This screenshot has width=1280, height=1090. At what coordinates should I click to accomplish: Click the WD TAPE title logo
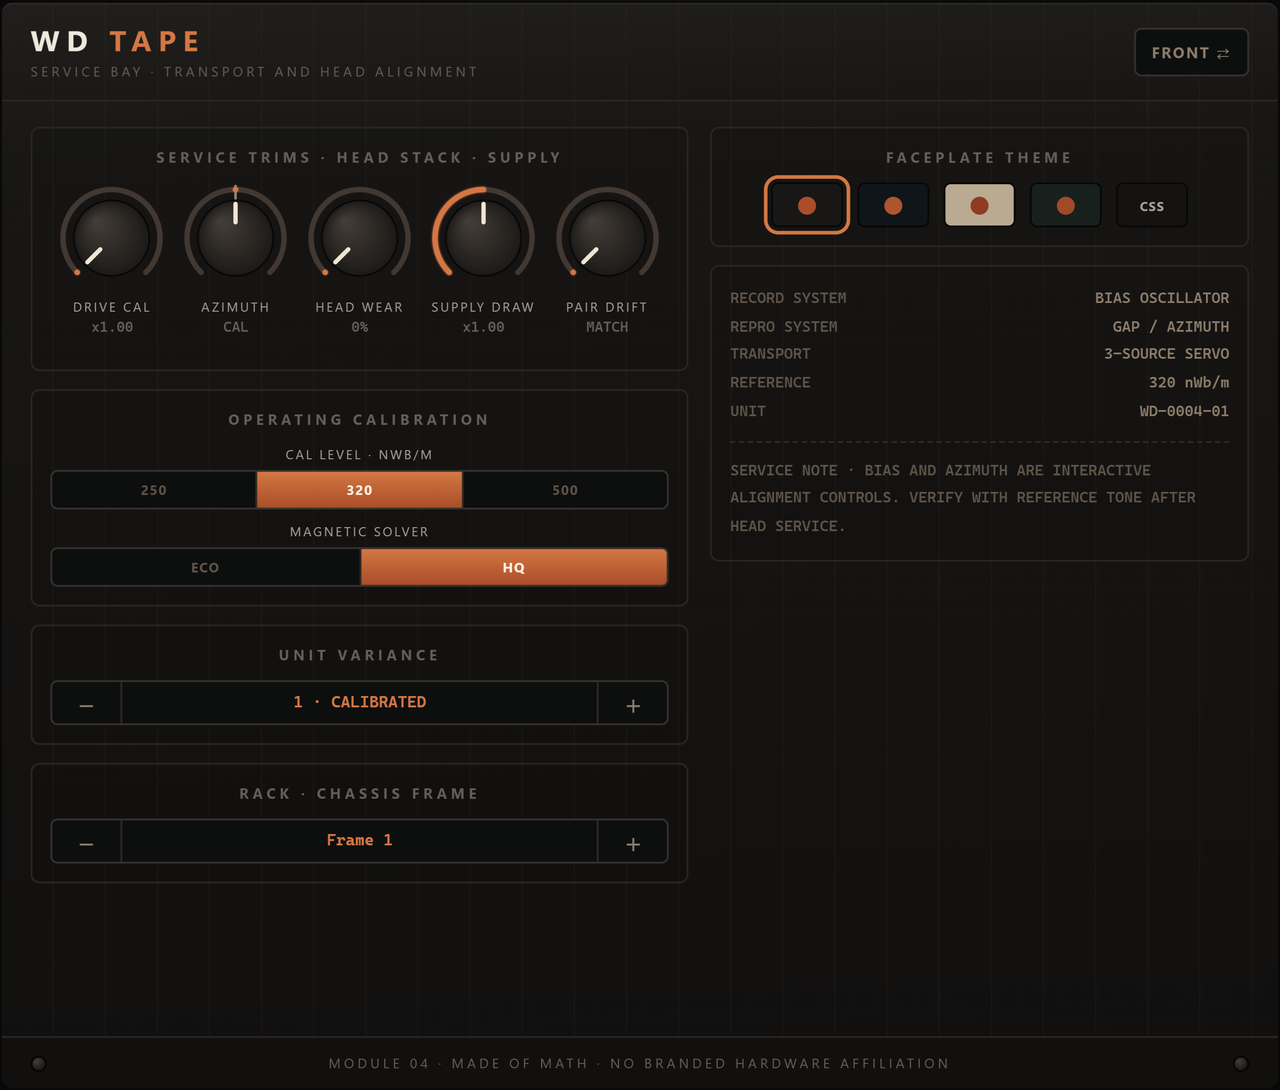point(116,41)
